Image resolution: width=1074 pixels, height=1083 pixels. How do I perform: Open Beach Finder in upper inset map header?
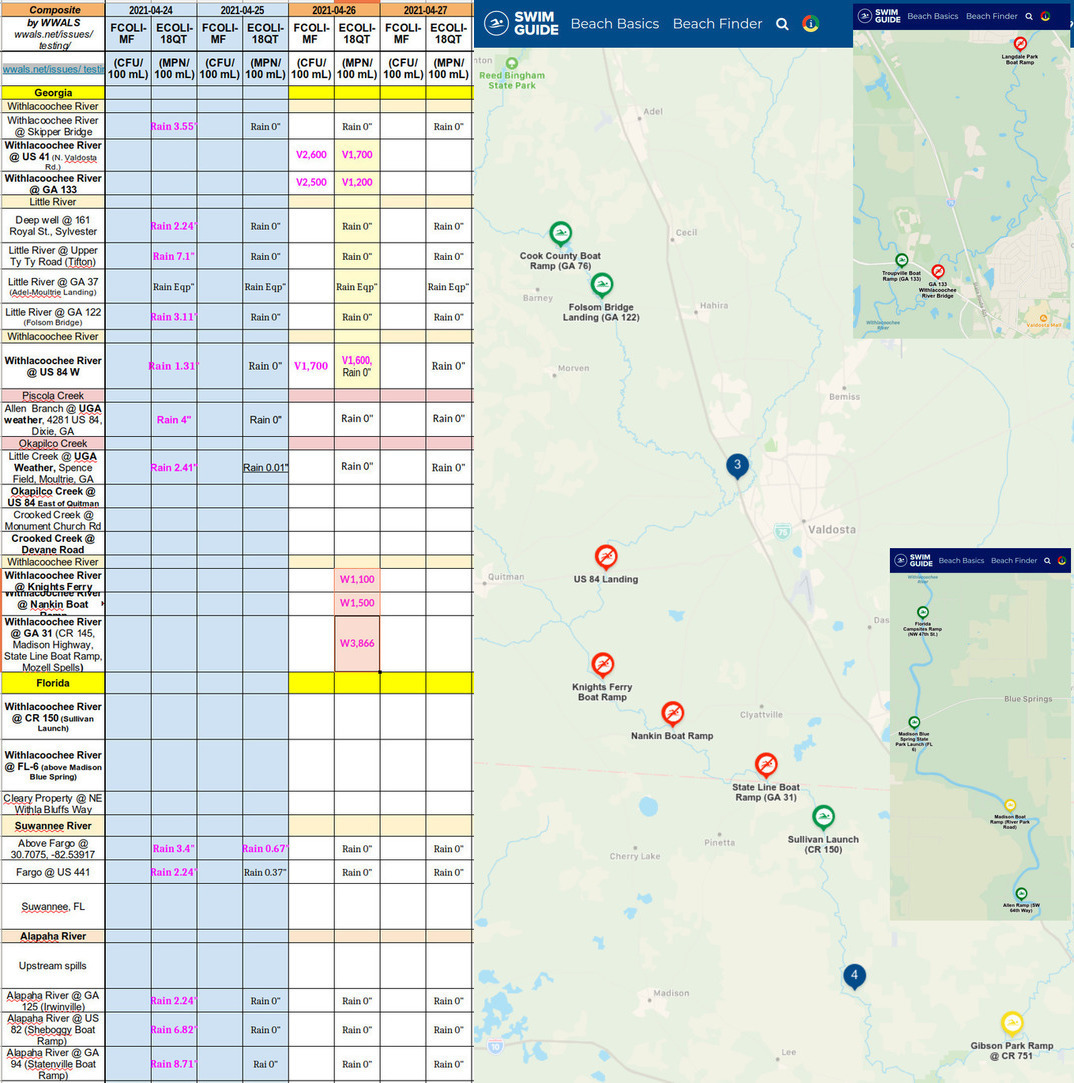pos(991,16)
